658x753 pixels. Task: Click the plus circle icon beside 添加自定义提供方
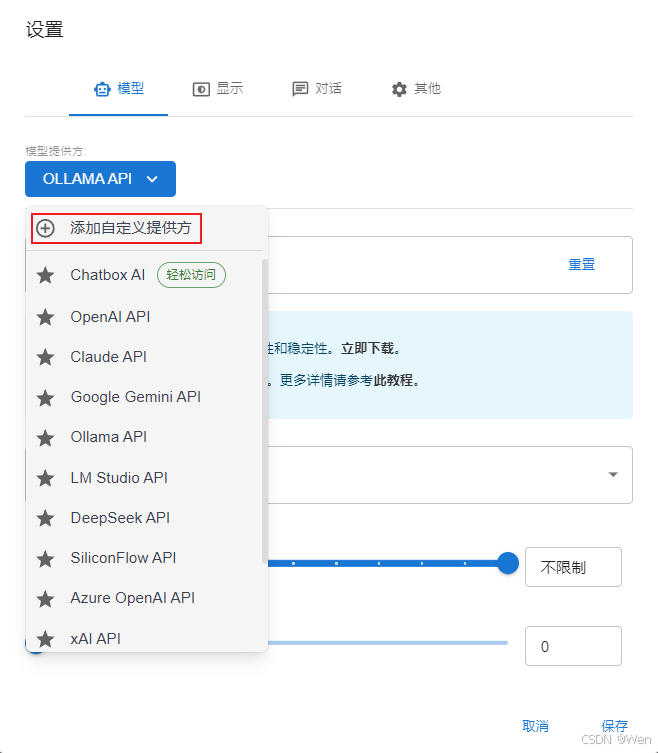pyautogui.click(x=46, y=228)
